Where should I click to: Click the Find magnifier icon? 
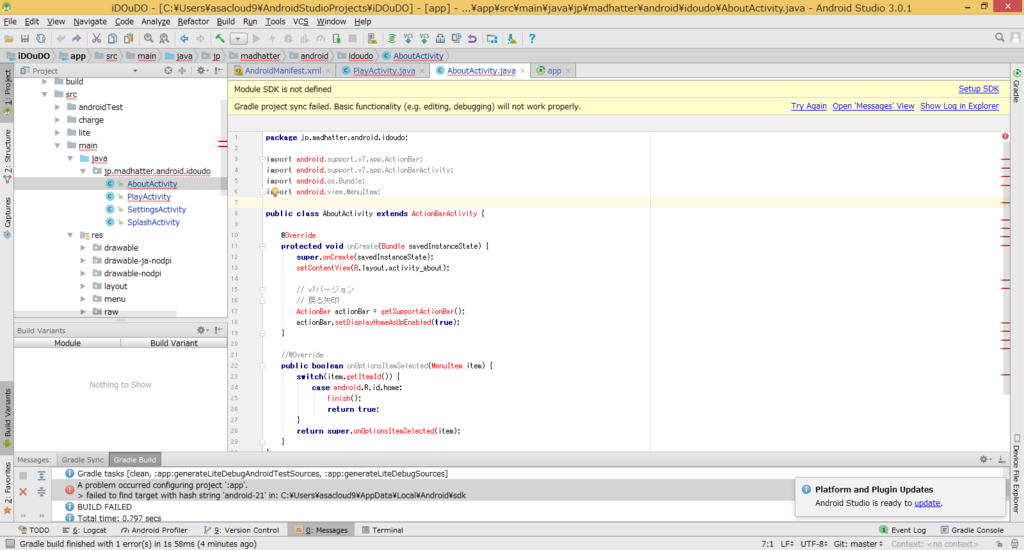click(148, 39)
